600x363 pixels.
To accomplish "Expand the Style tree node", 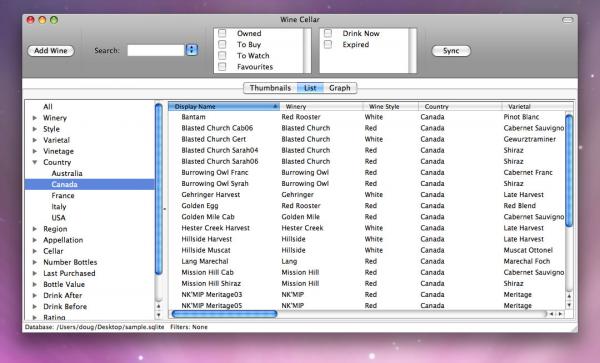I will [x=34, y=129].
